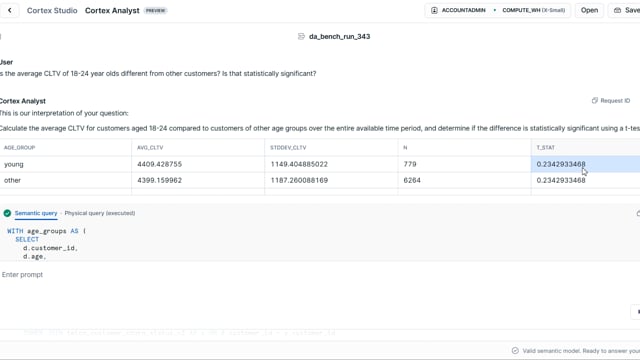Click the N column header
The height and width of the screenshot is (360, 640).
[x=405, y=147]
